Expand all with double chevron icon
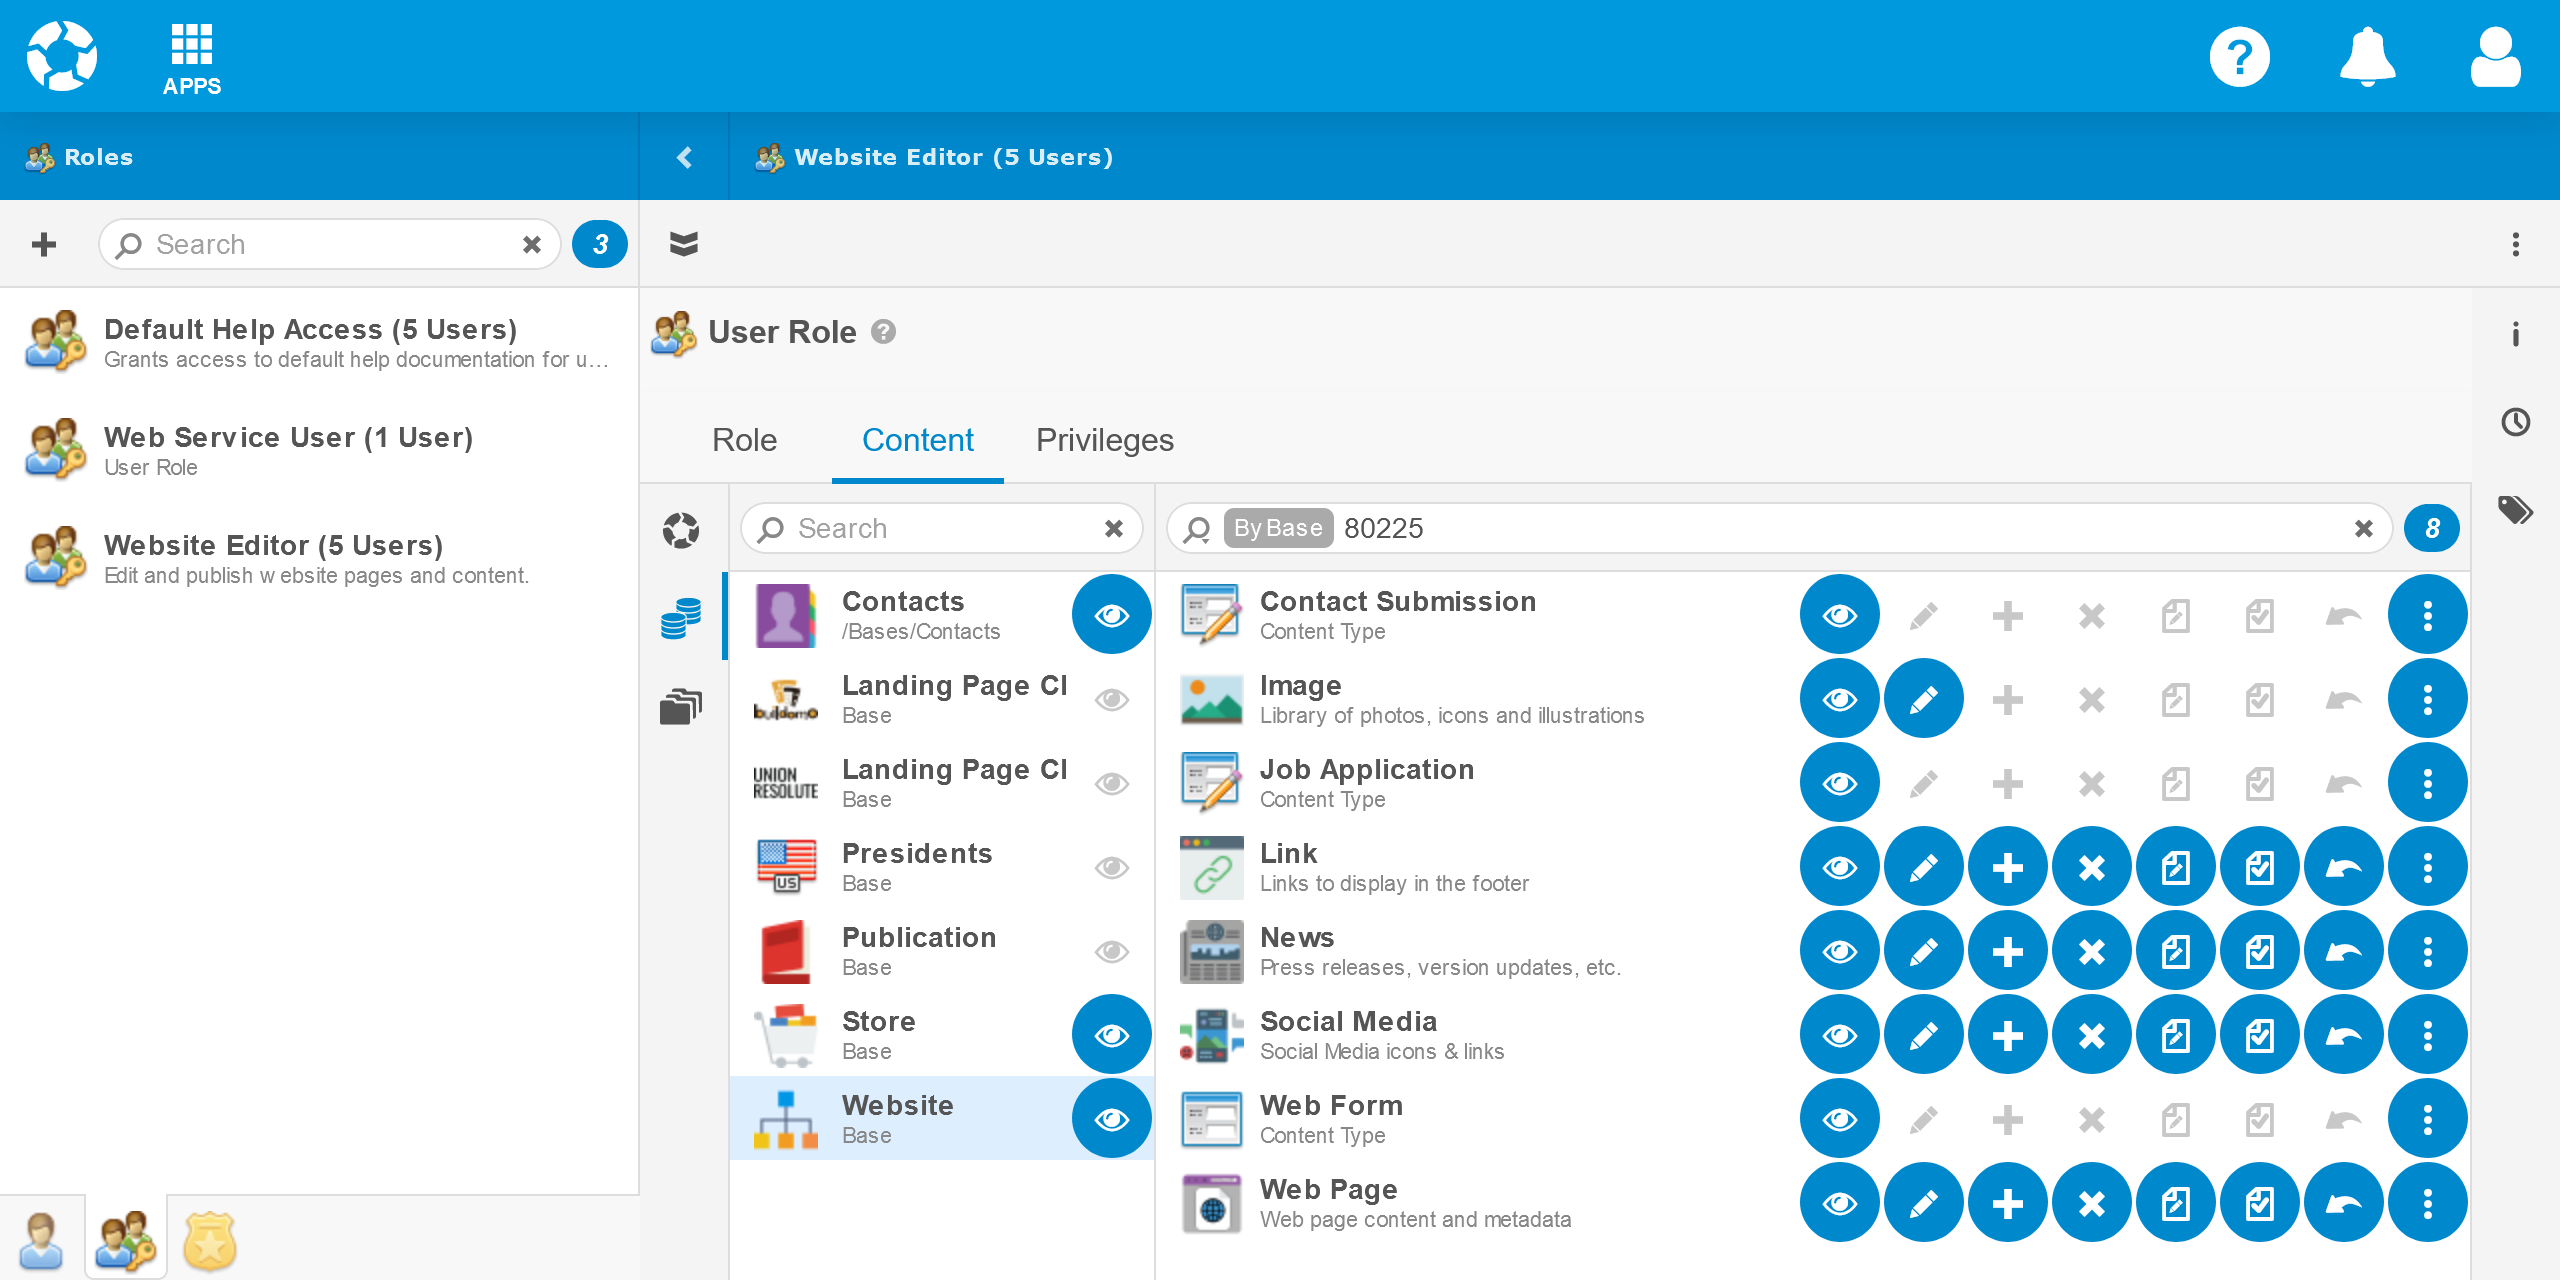Viewport: 2560px width, 1280px height. click(x=684, y=244)
